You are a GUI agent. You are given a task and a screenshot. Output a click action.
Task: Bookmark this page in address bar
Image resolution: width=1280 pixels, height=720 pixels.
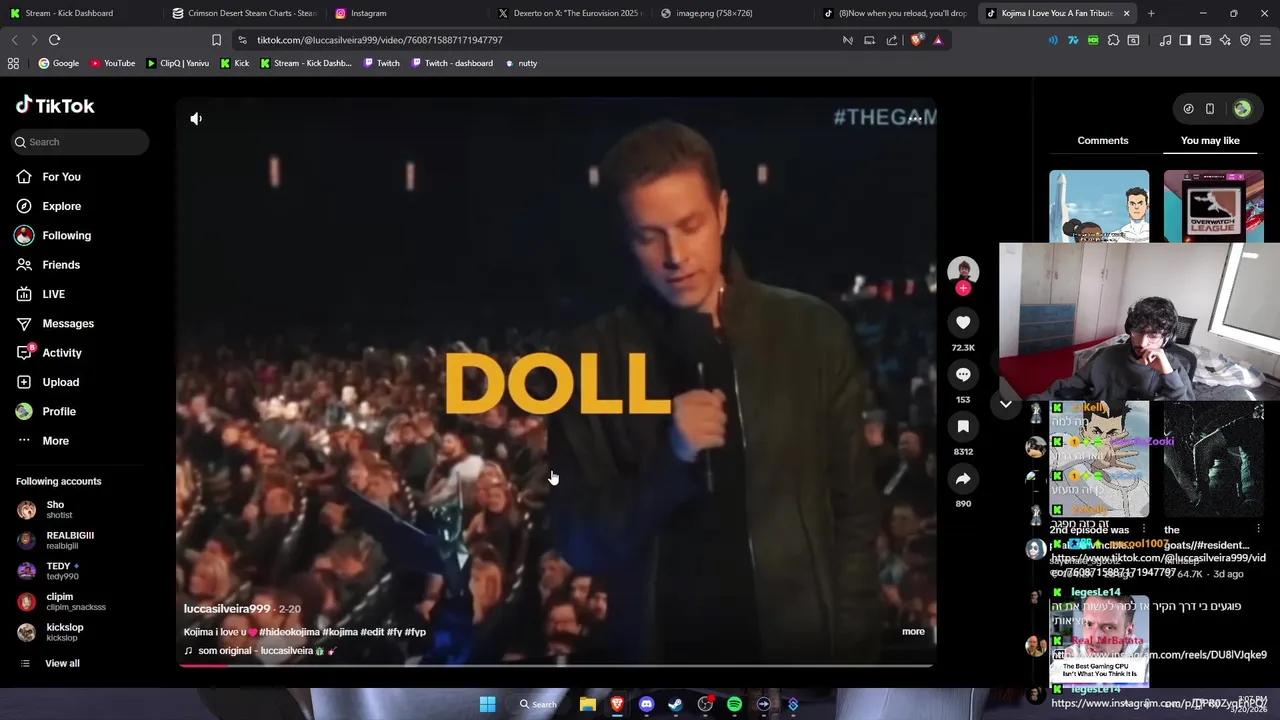pyautogui.click(x=216, y=40)
